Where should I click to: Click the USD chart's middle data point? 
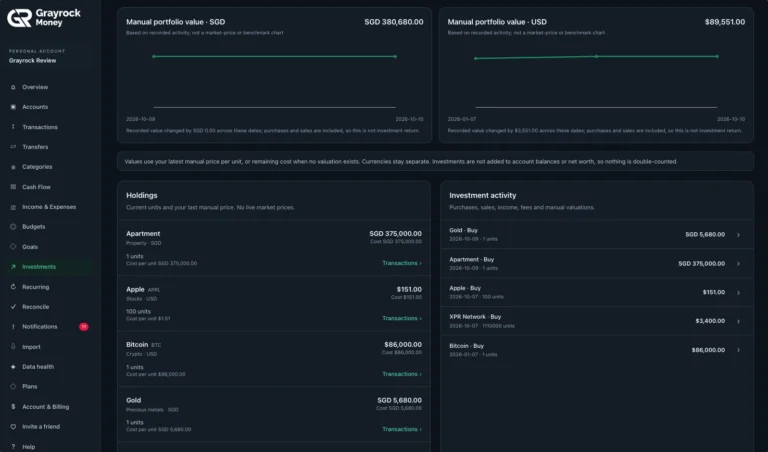coord(596,57)
